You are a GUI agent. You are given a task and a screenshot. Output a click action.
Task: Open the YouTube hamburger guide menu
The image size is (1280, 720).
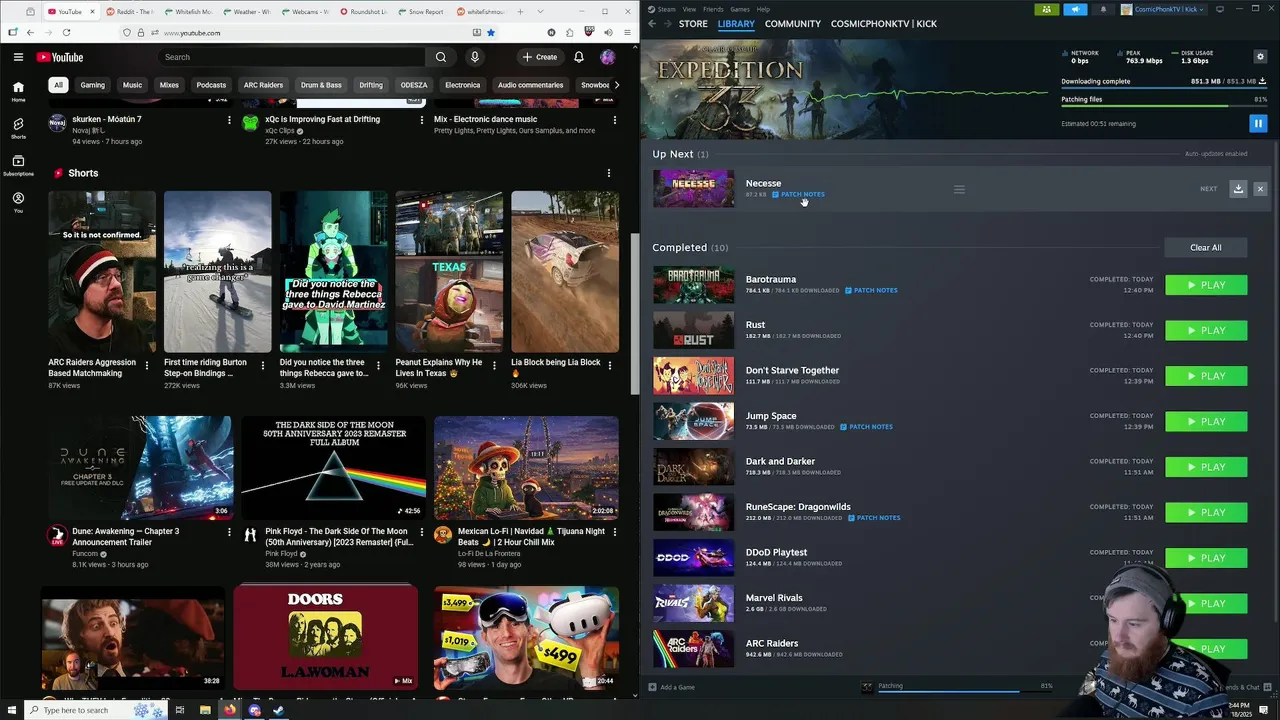point(18,57)
